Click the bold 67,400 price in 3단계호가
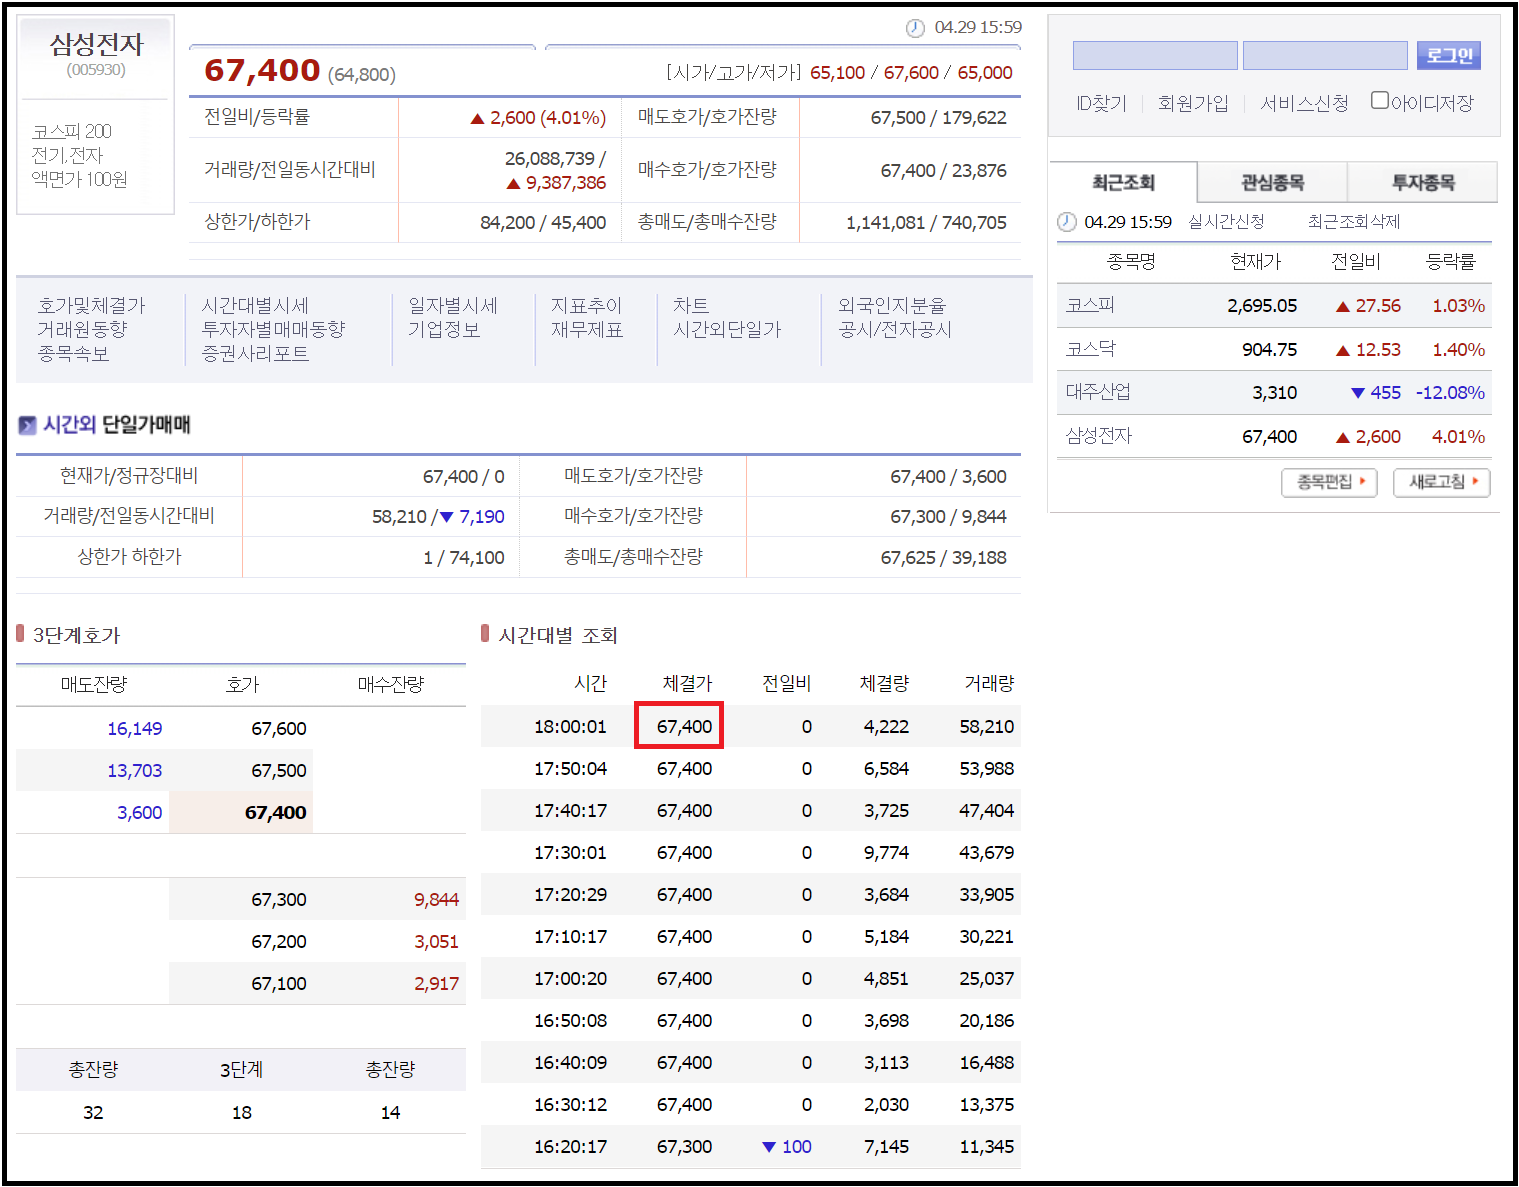 (275, 813)
